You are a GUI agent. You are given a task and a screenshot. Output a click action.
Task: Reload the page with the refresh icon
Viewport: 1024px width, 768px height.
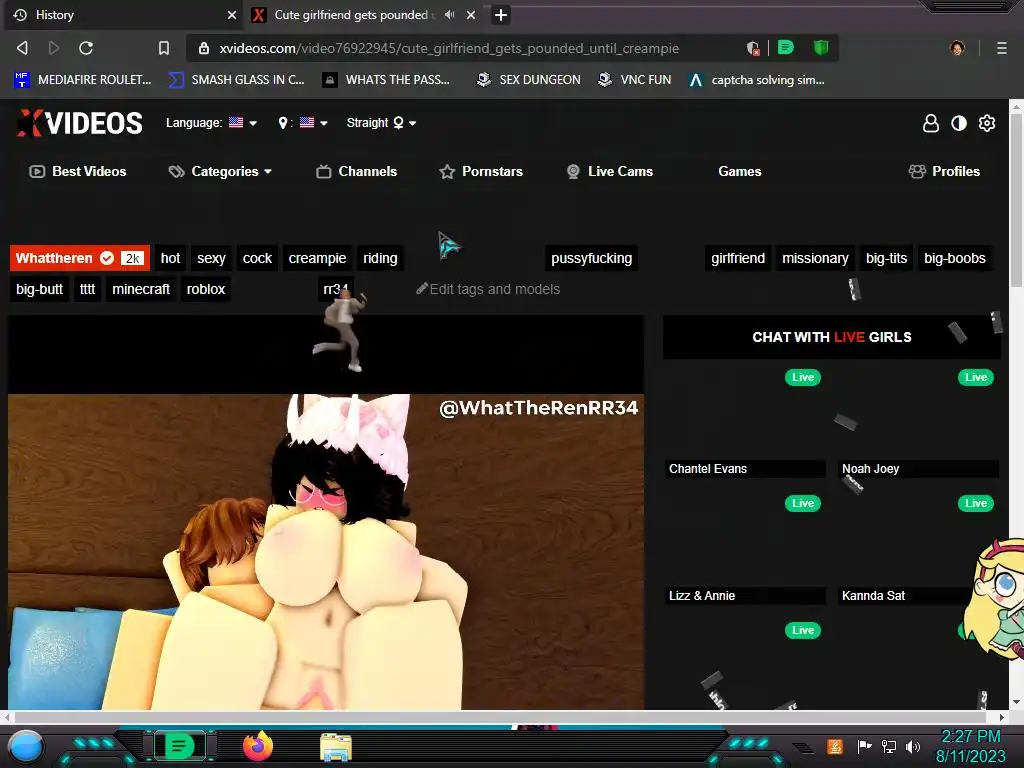[86, 48]
